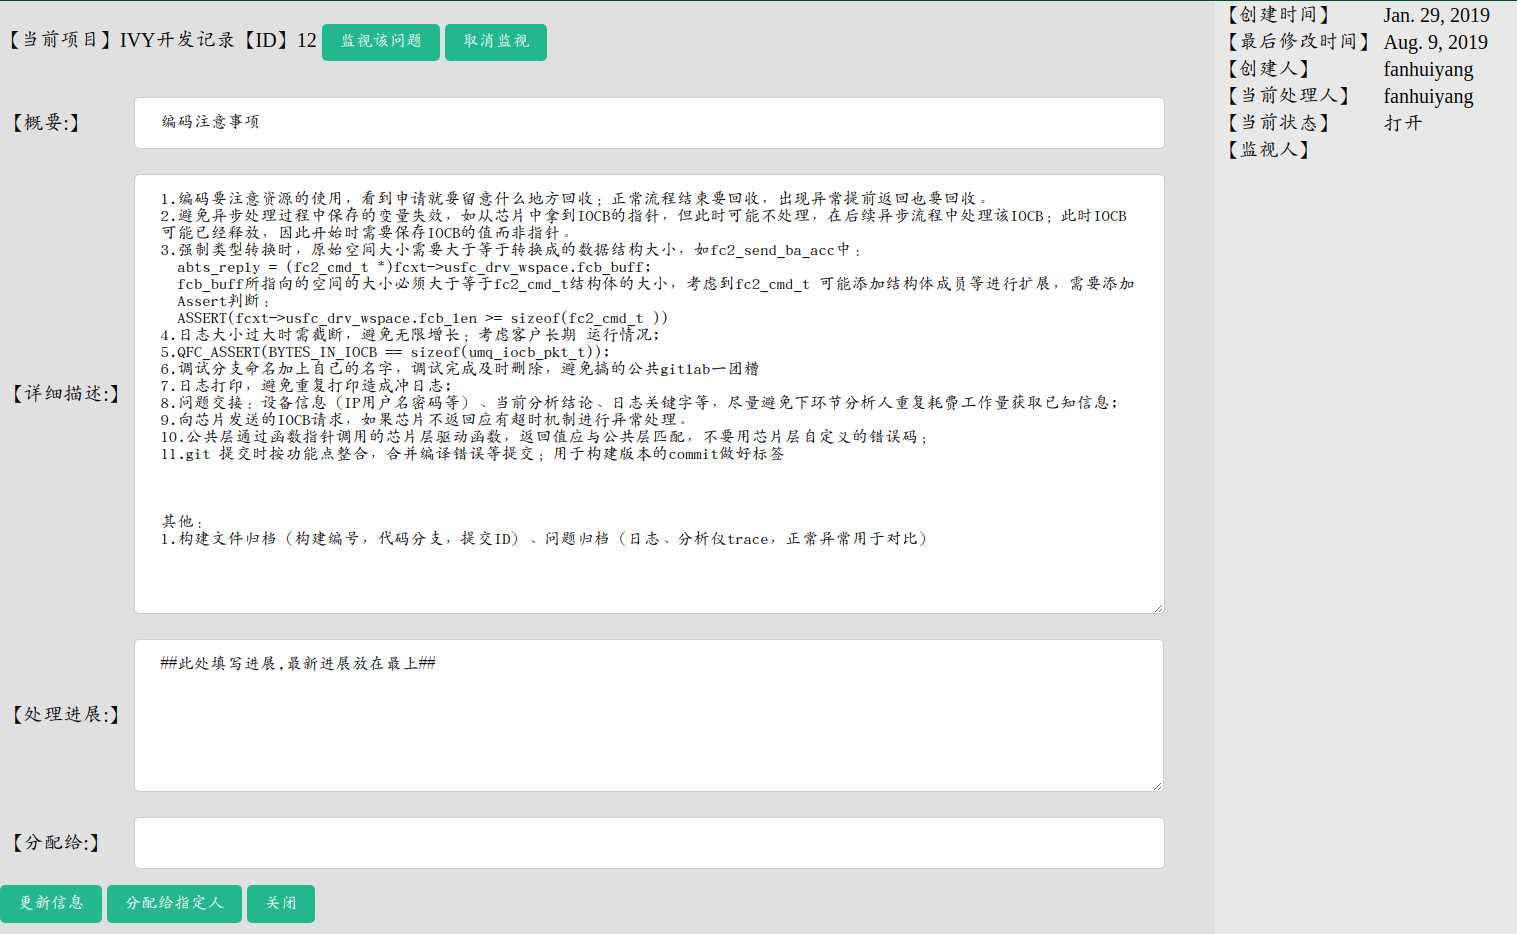Click the 【创建人】 label
Image resolution: width=1517 pixels, height=934 pixels.
click(1269, 69)
